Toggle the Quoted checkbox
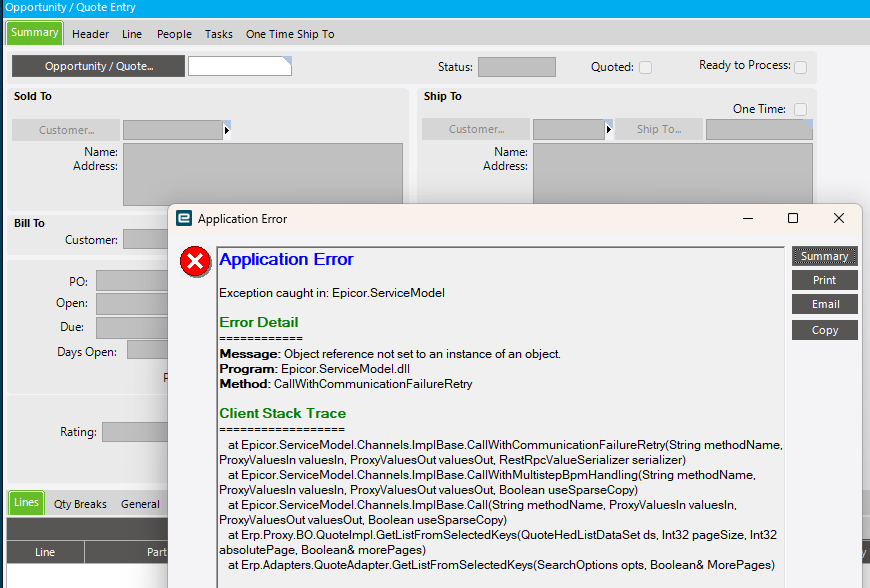The width and height of the screenshot is (870, 588). tap(645, 67)
